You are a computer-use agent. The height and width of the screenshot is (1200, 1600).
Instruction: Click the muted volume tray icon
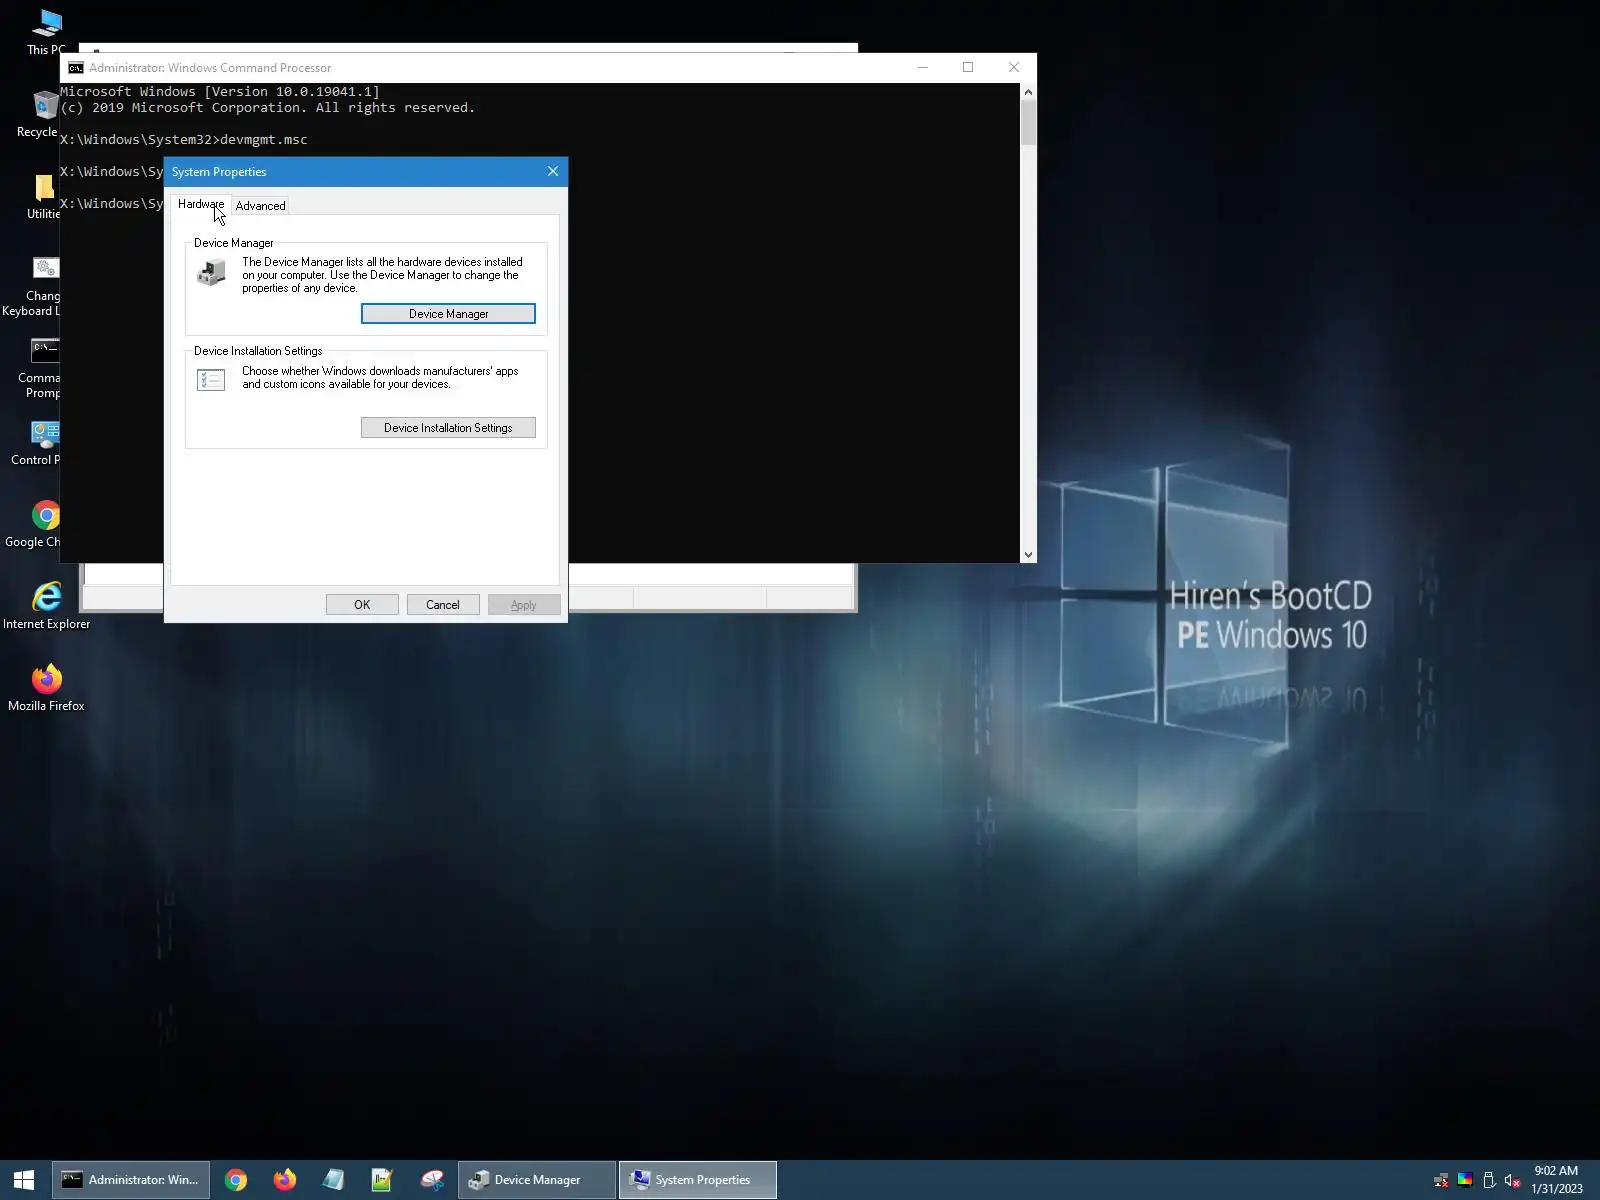point(1512,1180)
